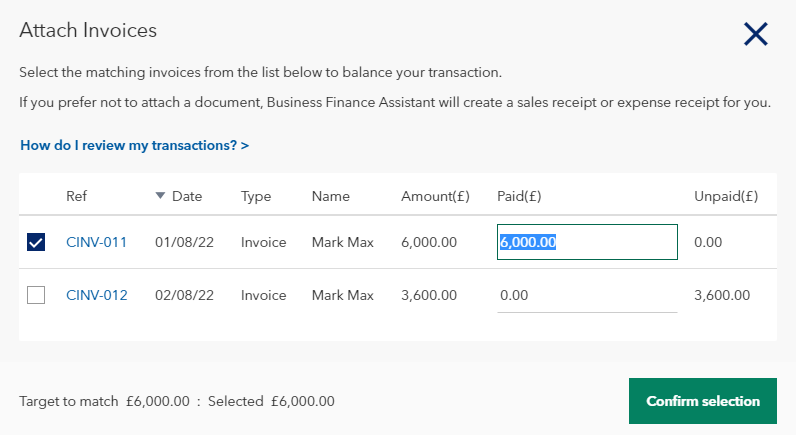
Task: Click the Type column header
Action: pos(256,196)
